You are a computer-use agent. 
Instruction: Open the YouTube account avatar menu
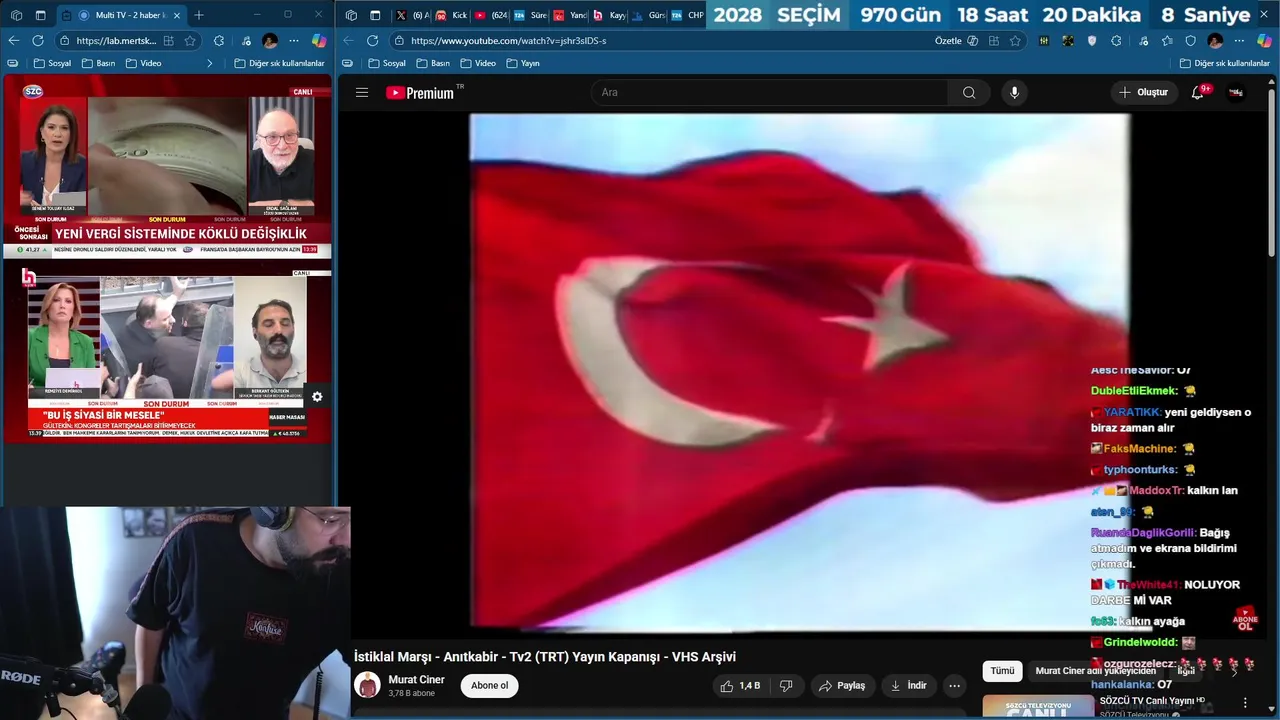click(1236, 92)
